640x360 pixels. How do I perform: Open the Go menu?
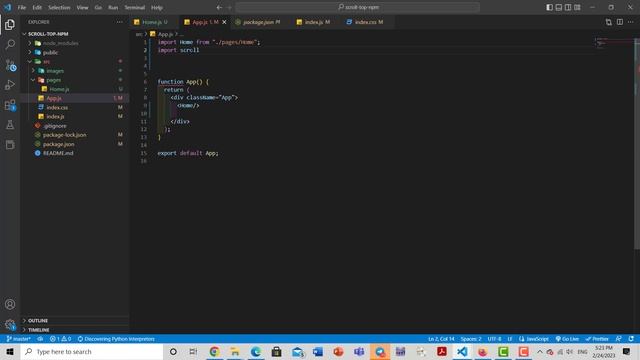98,7
